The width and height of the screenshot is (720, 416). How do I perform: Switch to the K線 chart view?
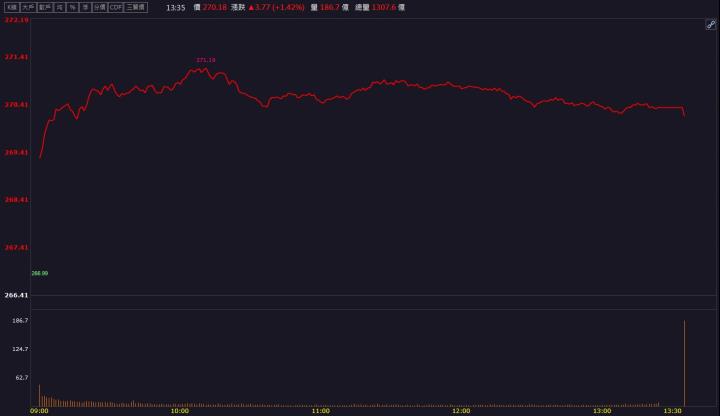click(12, 7)
